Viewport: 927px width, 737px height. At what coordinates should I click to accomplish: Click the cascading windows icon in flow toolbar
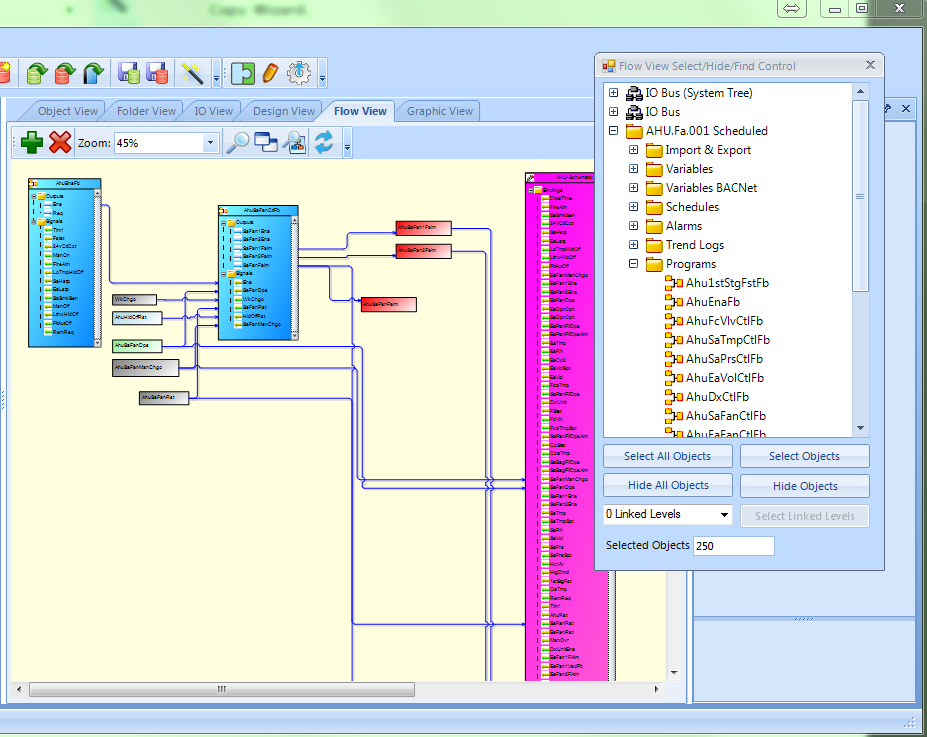click(266, 142)
